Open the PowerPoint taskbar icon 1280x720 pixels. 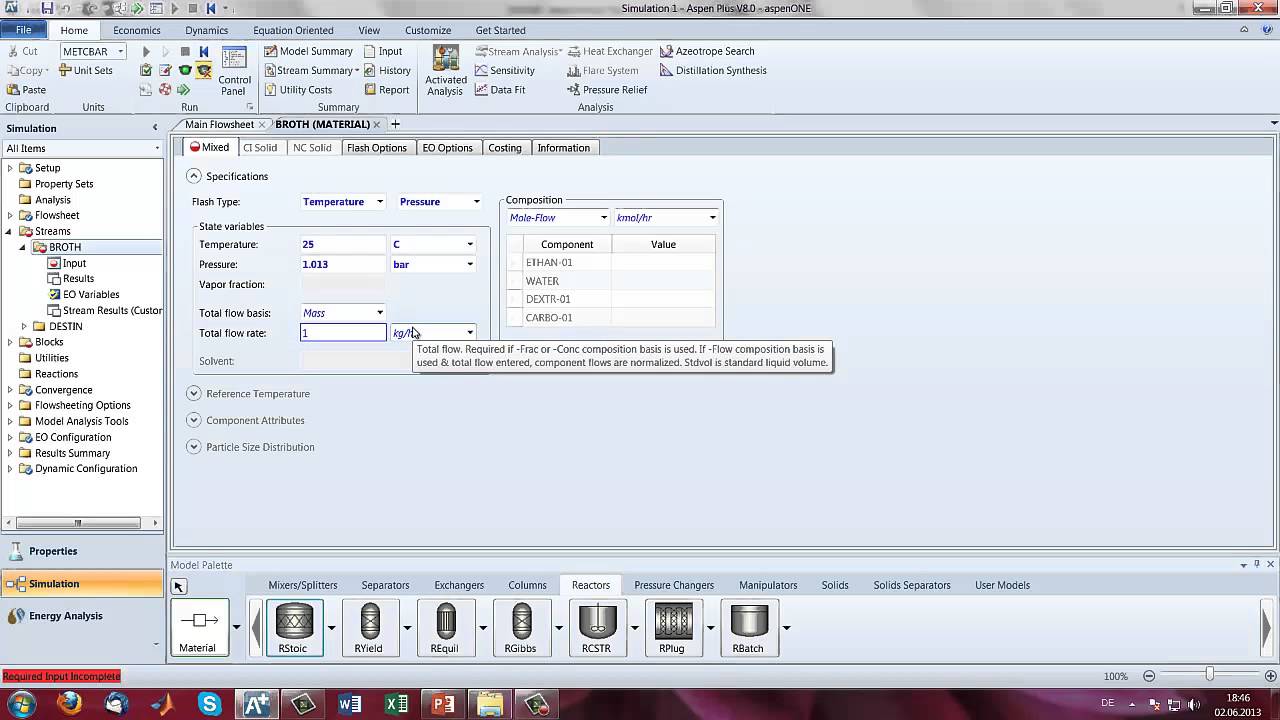tap(443, 704)
